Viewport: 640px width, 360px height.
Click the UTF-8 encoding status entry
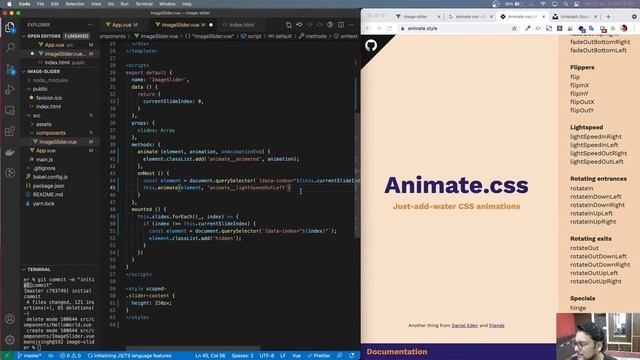click(x=267, y=356)
